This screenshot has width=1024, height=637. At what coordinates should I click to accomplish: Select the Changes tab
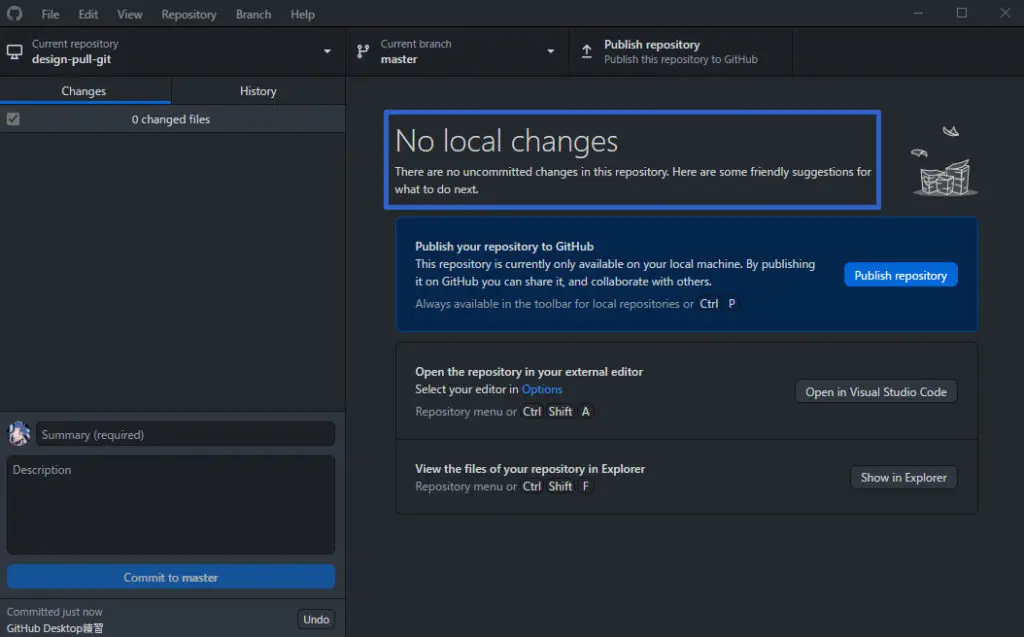click(x=84, y=91)
